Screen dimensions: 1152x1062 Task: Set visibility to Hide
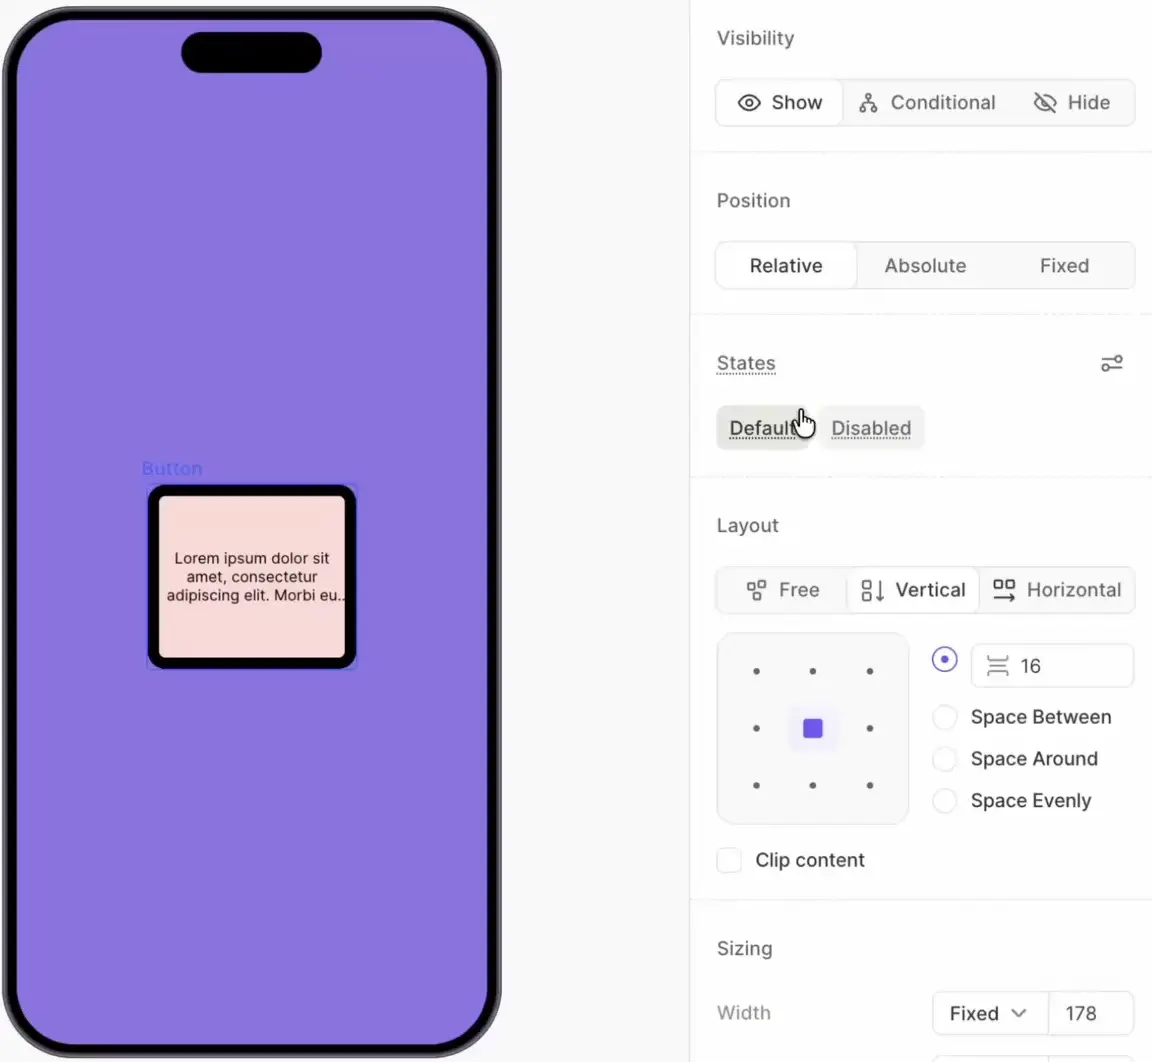pyautogui.click(x=1072, y=103)
